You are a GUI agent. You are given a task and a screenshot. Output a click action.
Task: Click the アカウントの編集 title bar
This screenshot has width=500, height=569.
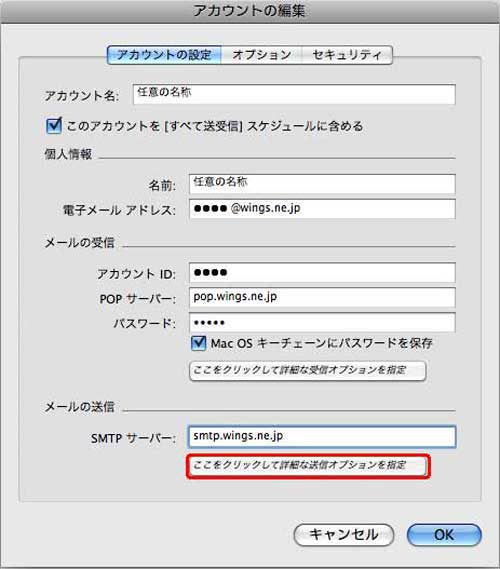[x=250, y=11]
